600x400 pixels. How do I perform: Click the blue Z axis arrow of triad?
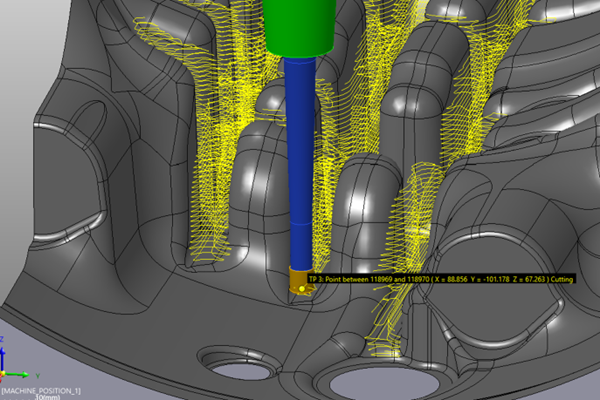(x=2, y=359)
